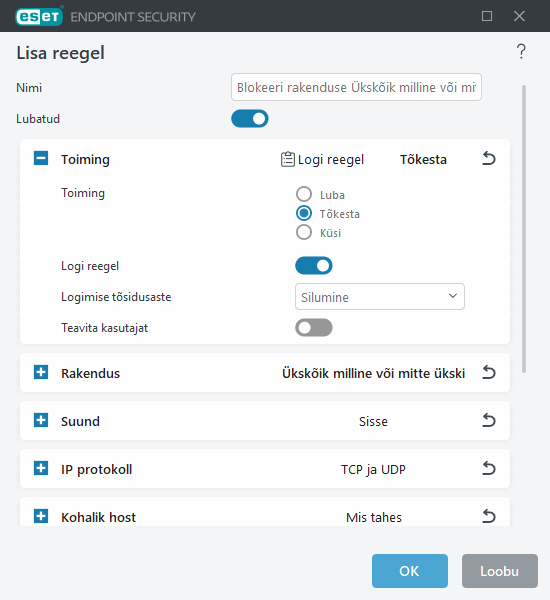Screen dimensions: 550x600
Task: Confirm the rule with OK button
Action: 410,571
